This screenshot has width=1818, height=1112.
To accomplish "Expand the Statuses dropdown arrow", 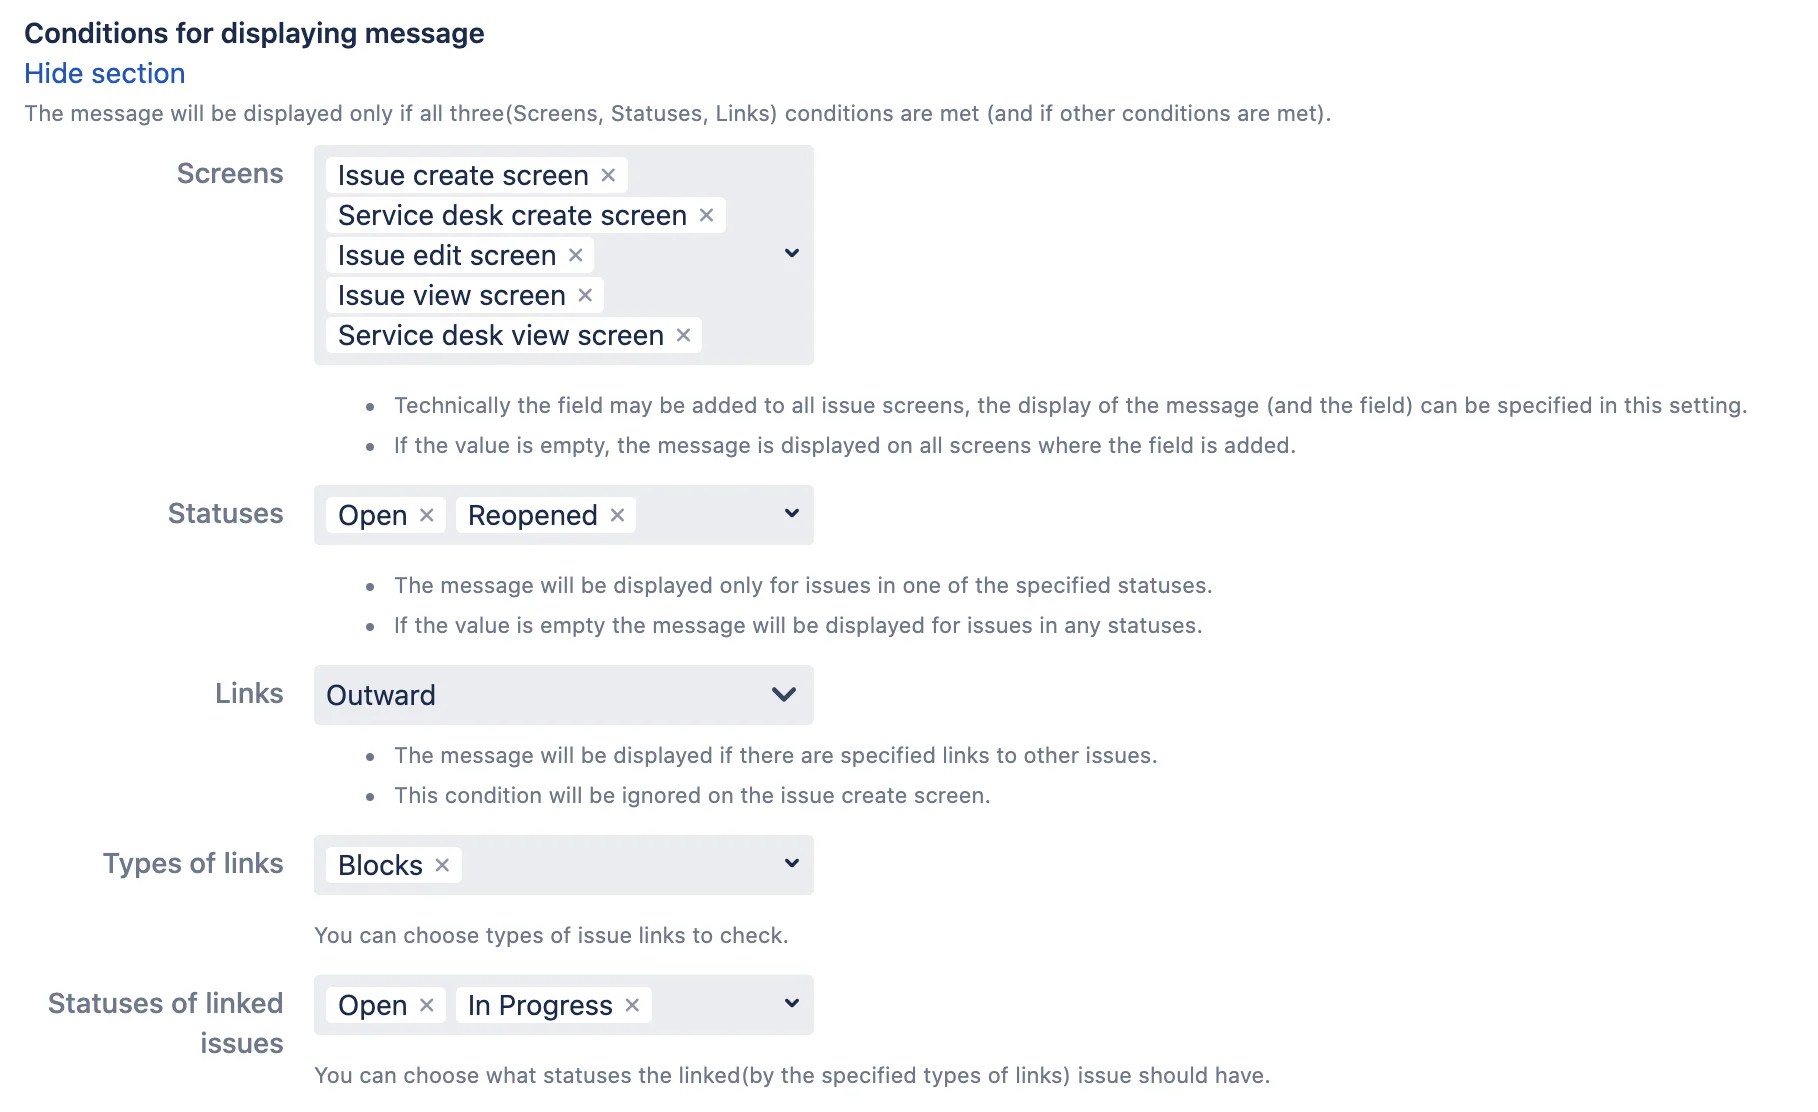I will [791, 514].
